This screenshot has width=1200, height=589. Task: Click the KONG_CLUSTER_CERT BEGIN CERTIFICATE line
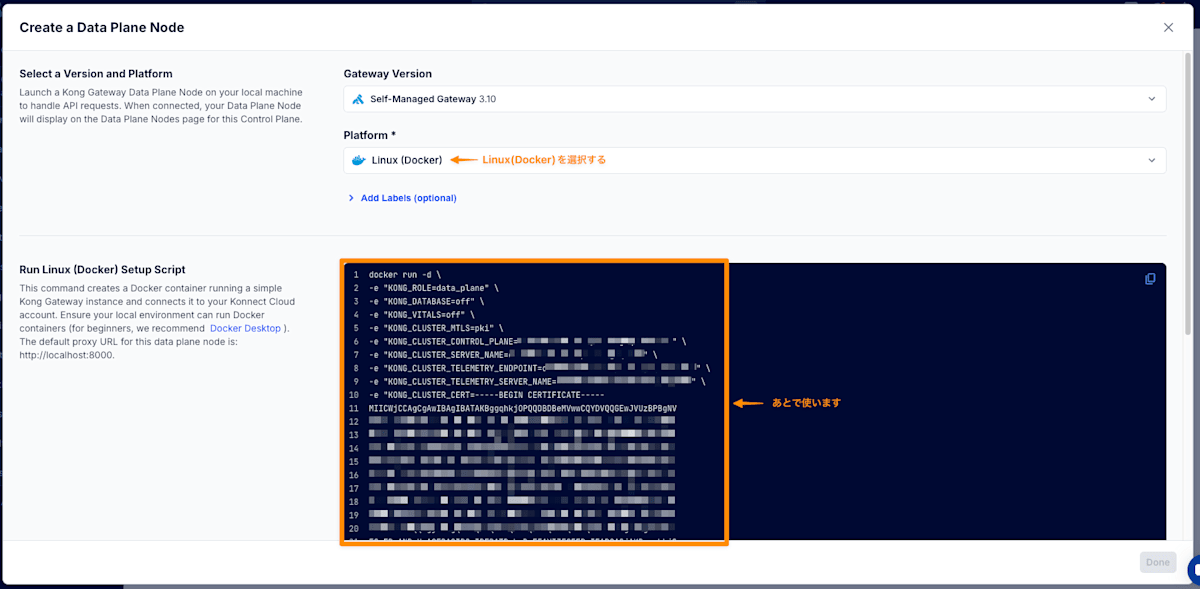[486, 395]
